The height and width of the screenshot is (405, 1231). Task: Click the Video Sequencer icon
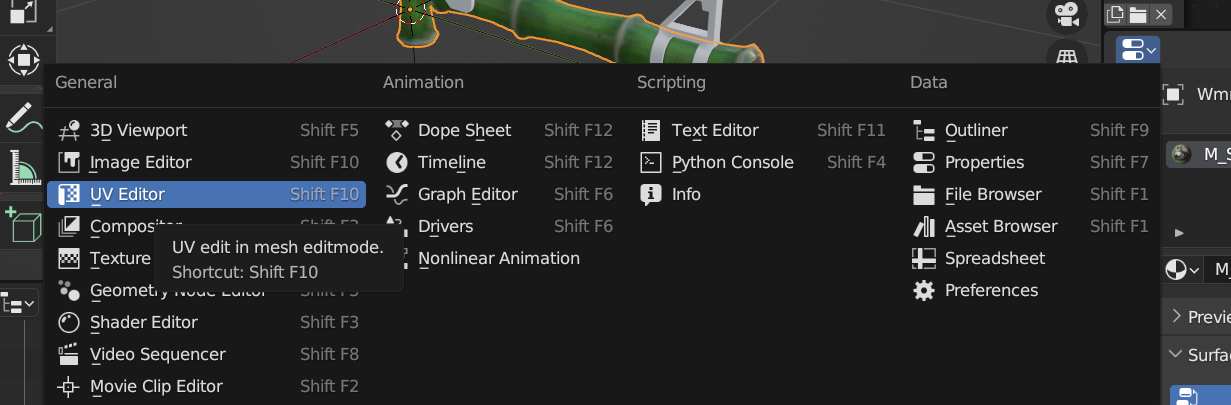pos(69,354)
